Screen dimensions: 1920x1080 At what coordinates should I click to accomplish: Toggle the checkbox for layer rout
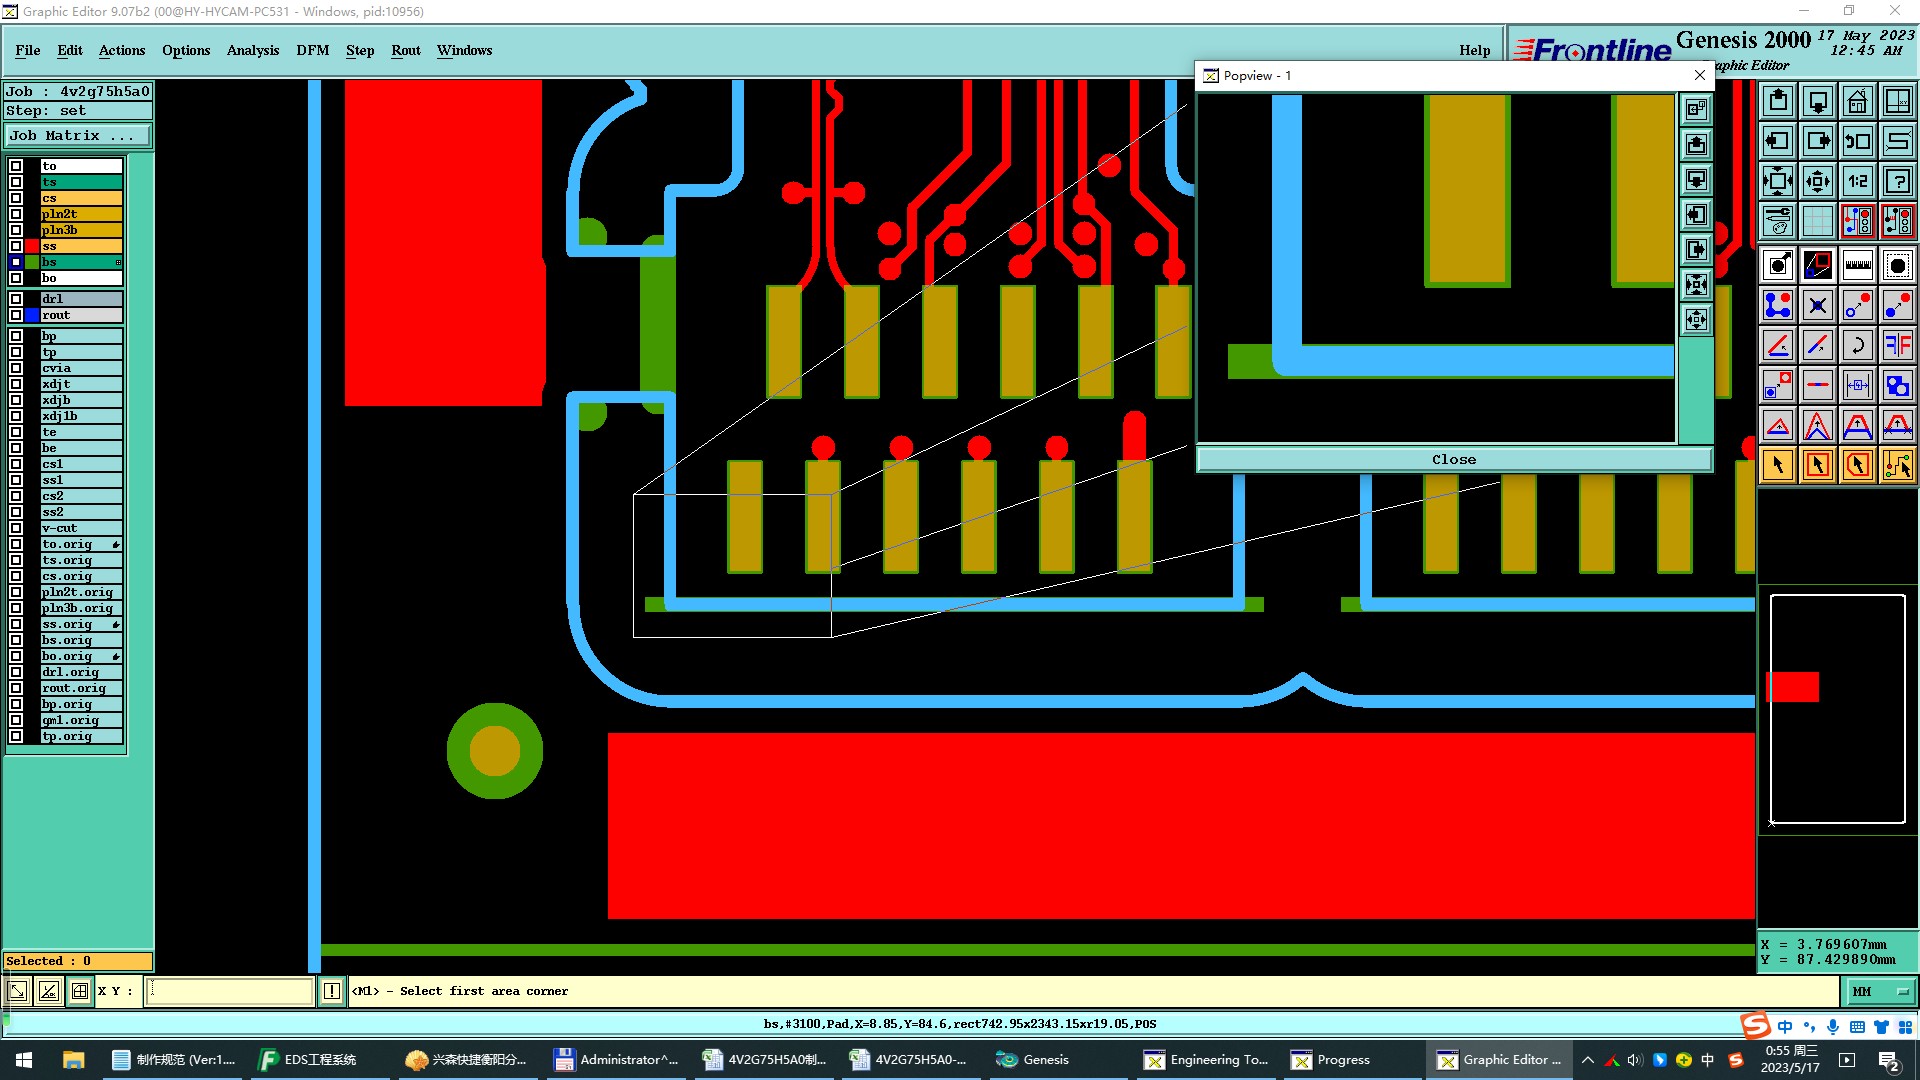(16, 315)
